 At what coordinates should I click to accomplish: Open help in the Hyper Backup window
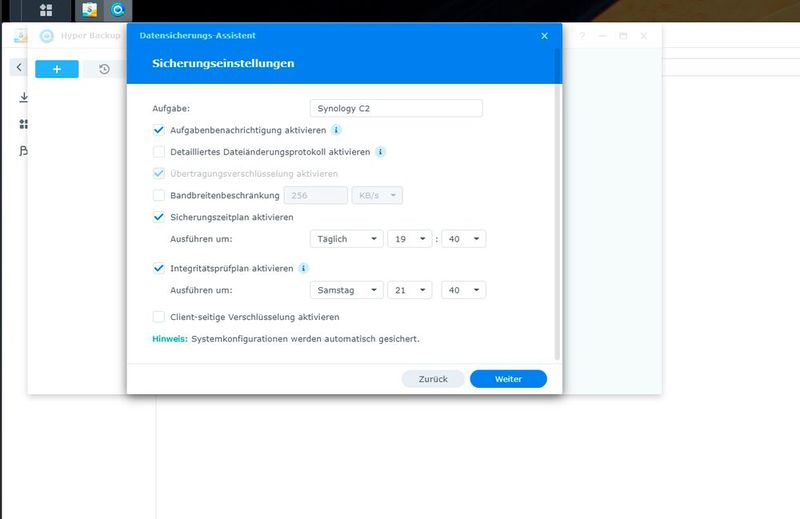[582, 36]
